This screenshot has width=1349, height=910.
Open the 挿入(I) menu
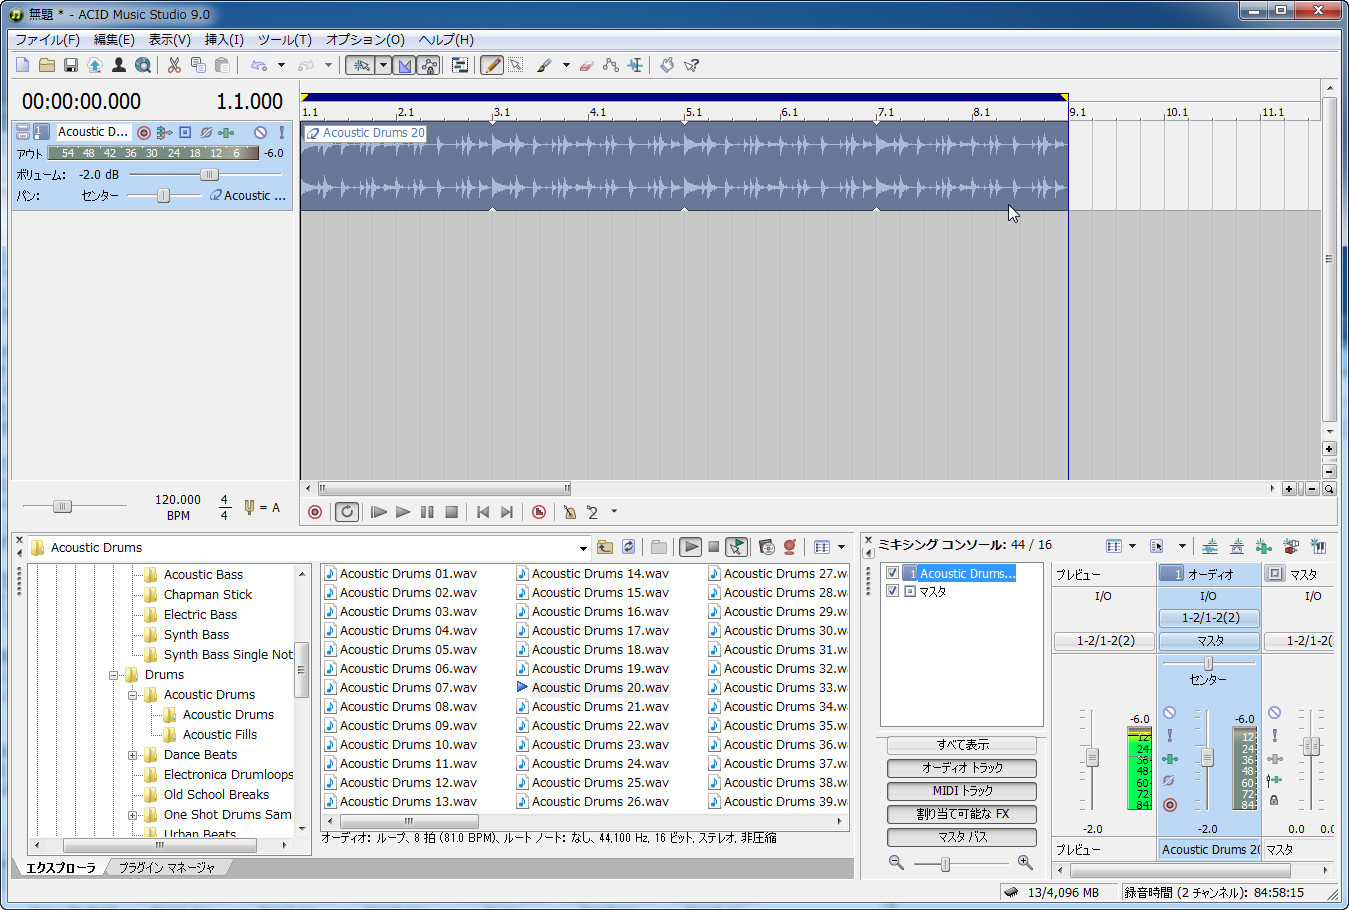[x=224, y=39]
